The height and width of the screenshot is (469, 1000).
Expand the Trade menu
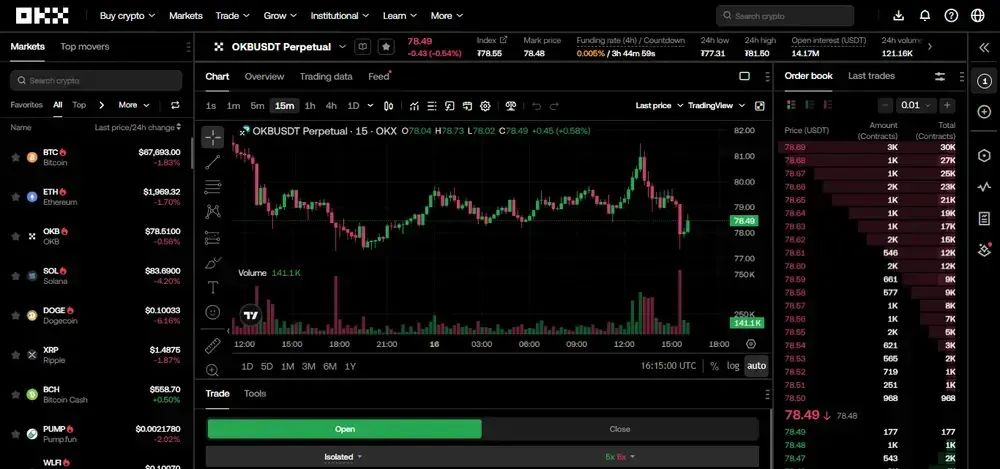(233, 16)
